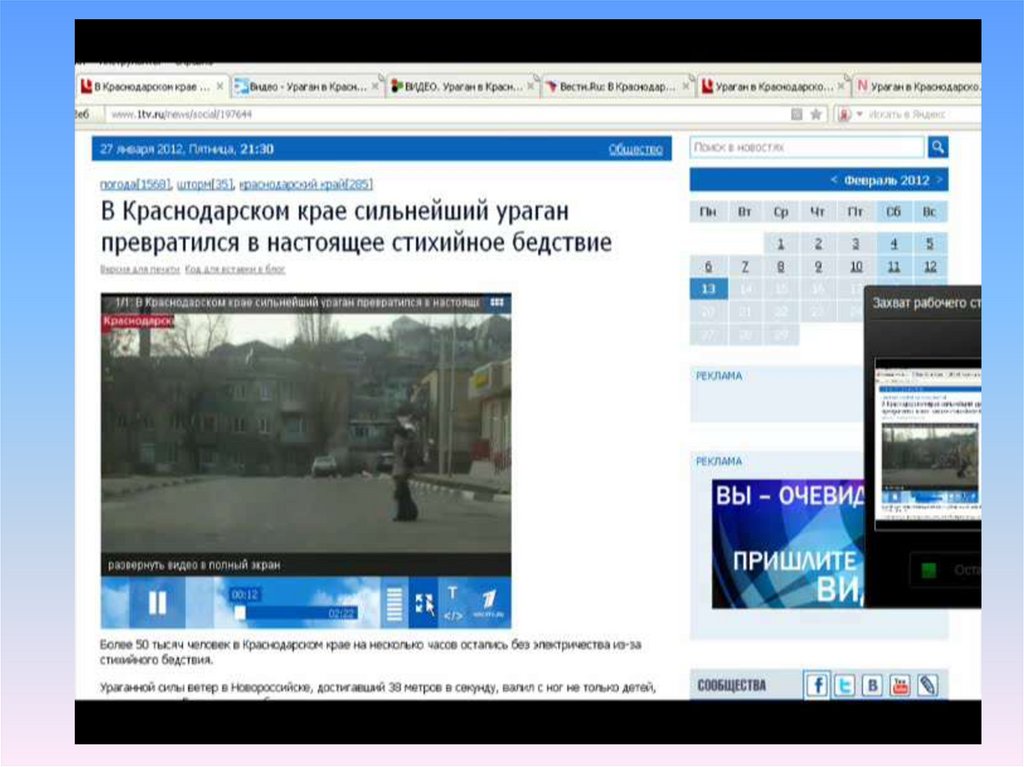Click the YouTube community icon

[900, 685]
